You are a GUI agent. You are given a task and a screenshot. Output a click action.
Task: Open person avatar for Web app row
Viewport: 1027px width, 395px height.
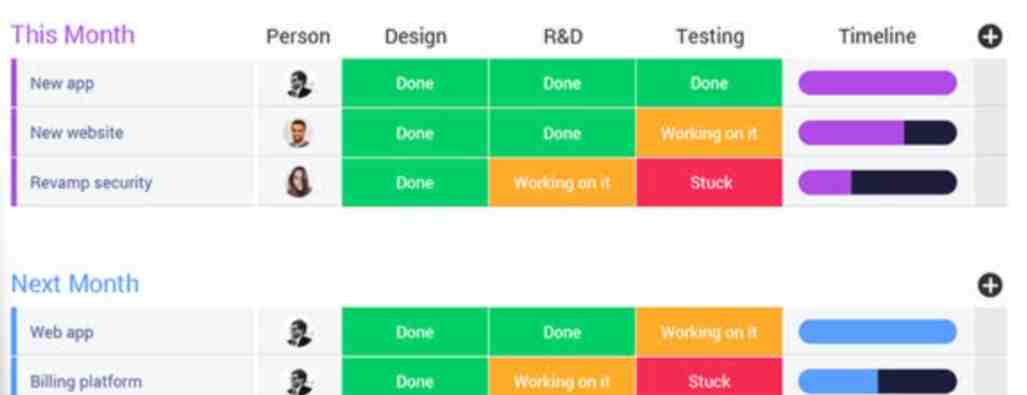[x=299, y=333]
